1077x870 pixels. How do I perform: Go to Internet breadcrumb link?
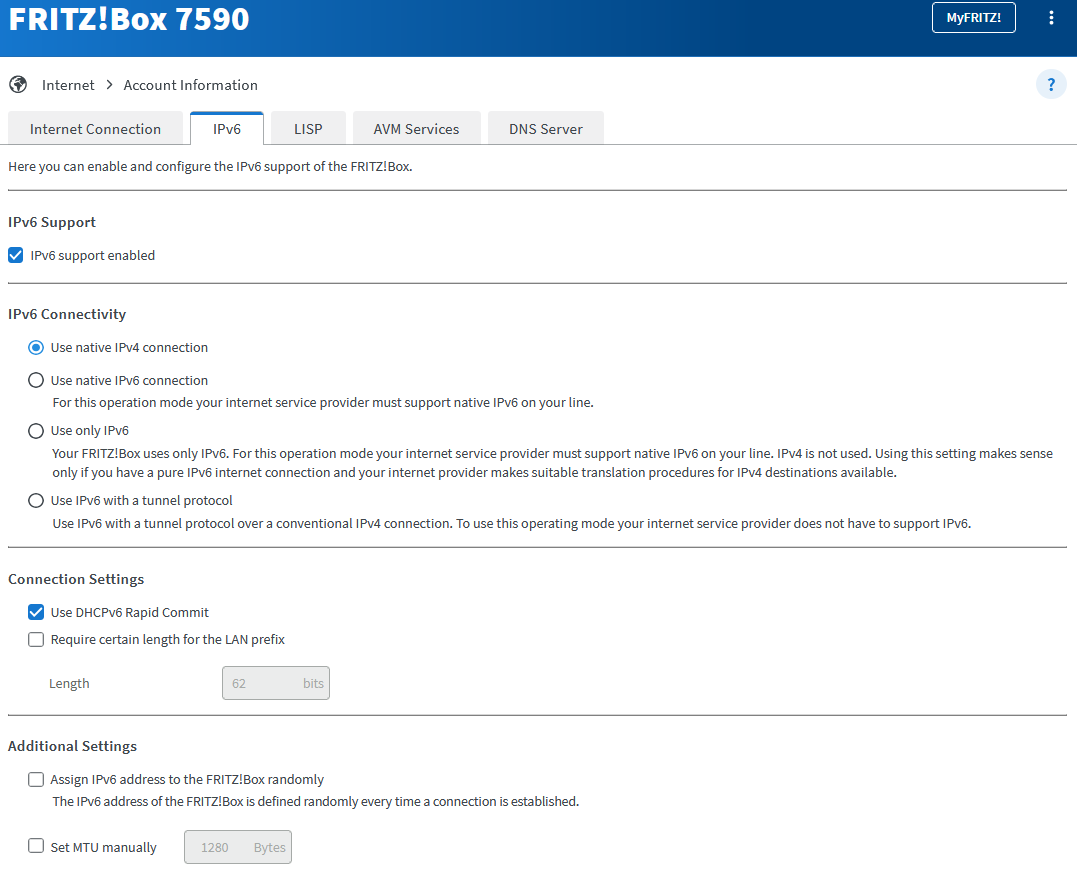click(x=68, y=85)
